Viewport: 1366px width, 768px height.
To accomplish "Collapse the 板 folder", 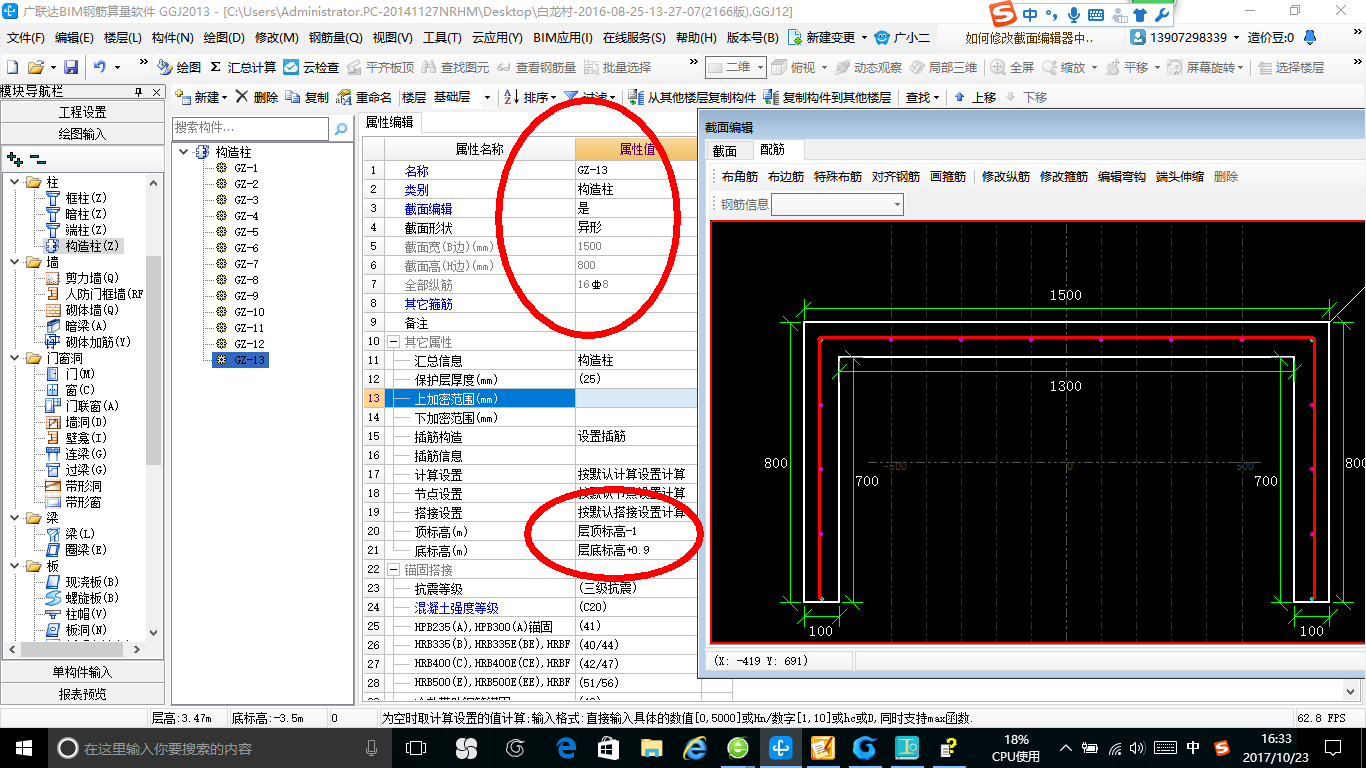I will (15, 566).
